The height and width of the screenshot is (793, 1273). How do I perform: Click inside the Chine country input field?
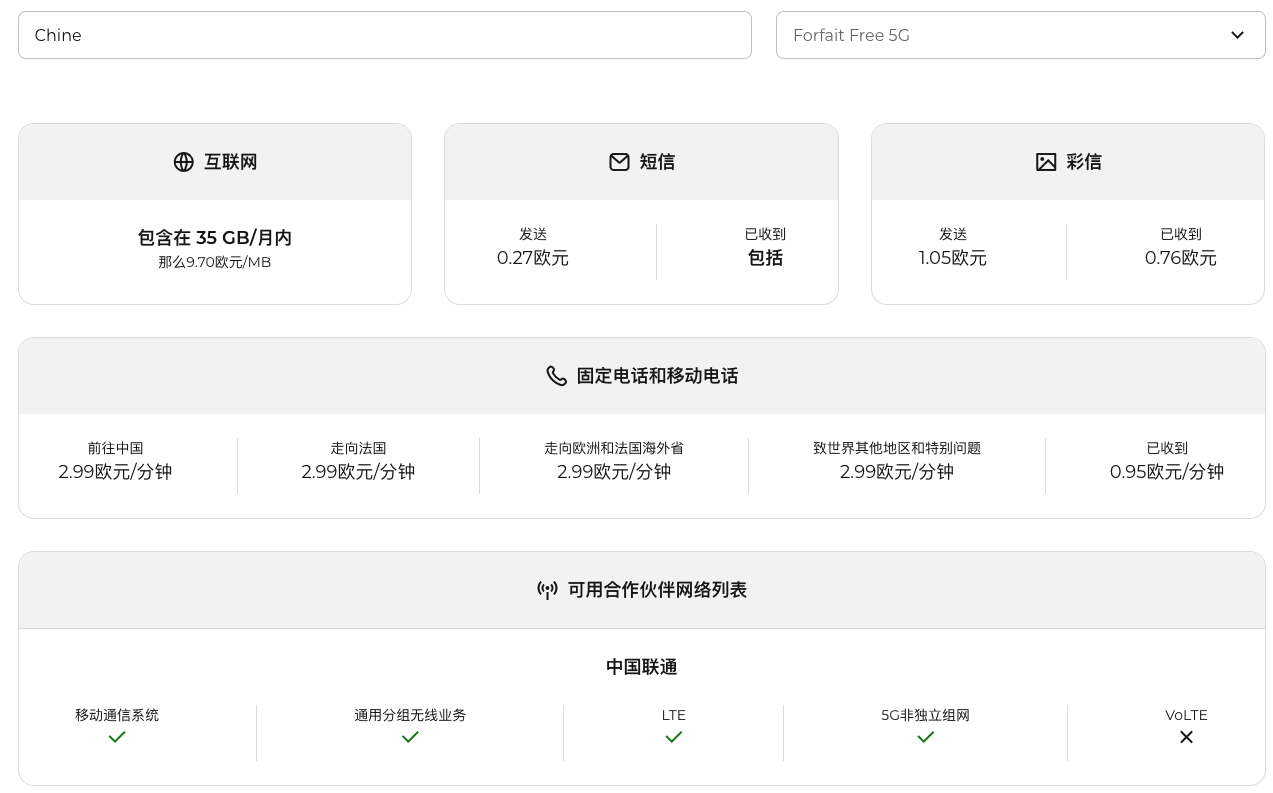385,35
